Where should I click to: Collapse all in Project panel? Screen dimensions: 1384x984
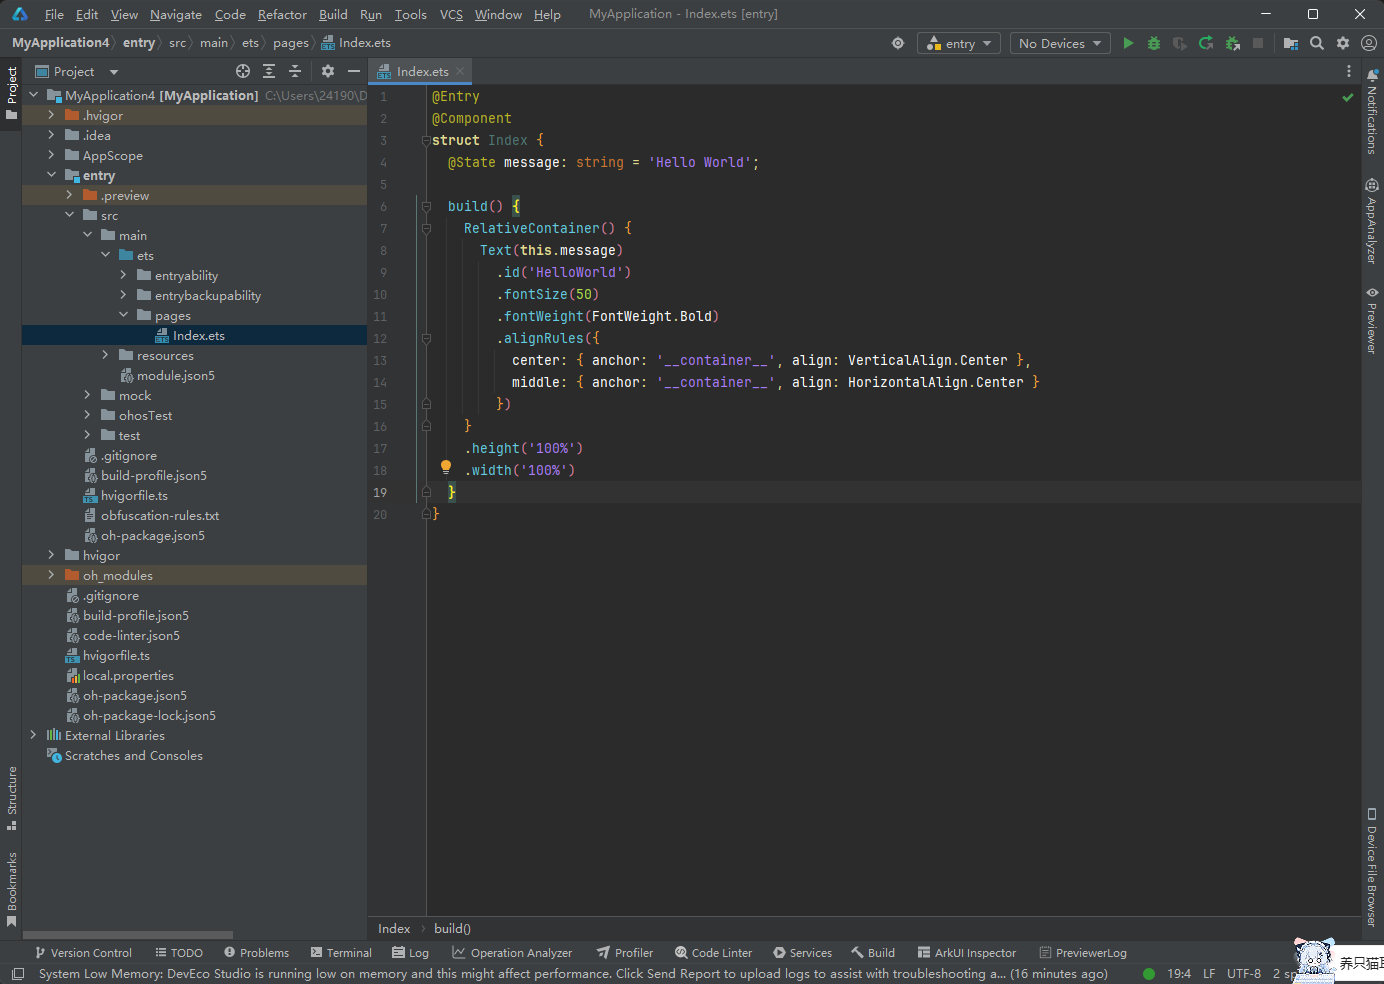coord(295,71)
